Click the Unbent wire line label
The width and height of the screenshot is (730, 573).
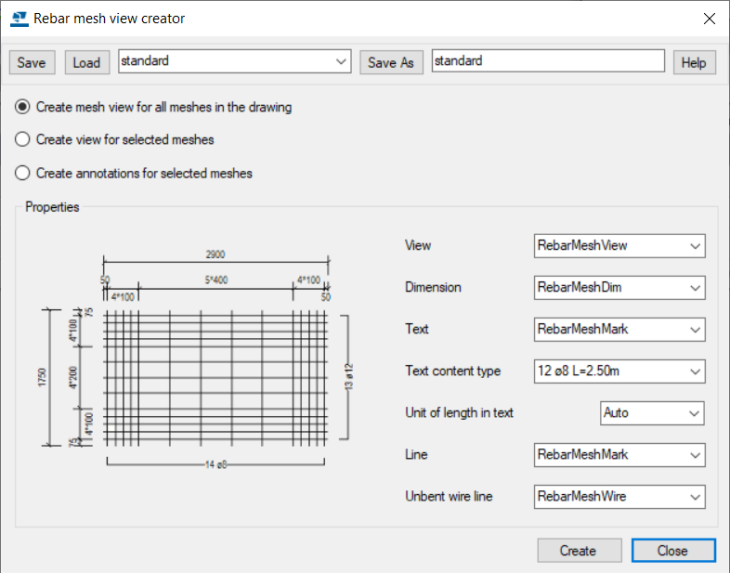[x=449, y=497]
